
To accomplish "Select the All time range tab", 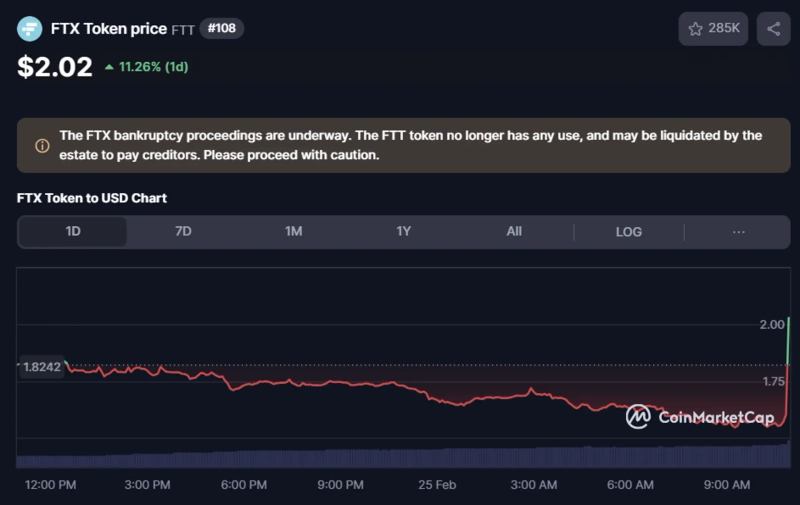I will coord(513,231).
